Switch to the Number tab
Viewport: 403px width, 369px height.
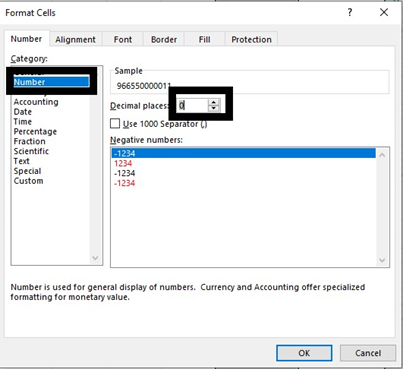point(26,39)
